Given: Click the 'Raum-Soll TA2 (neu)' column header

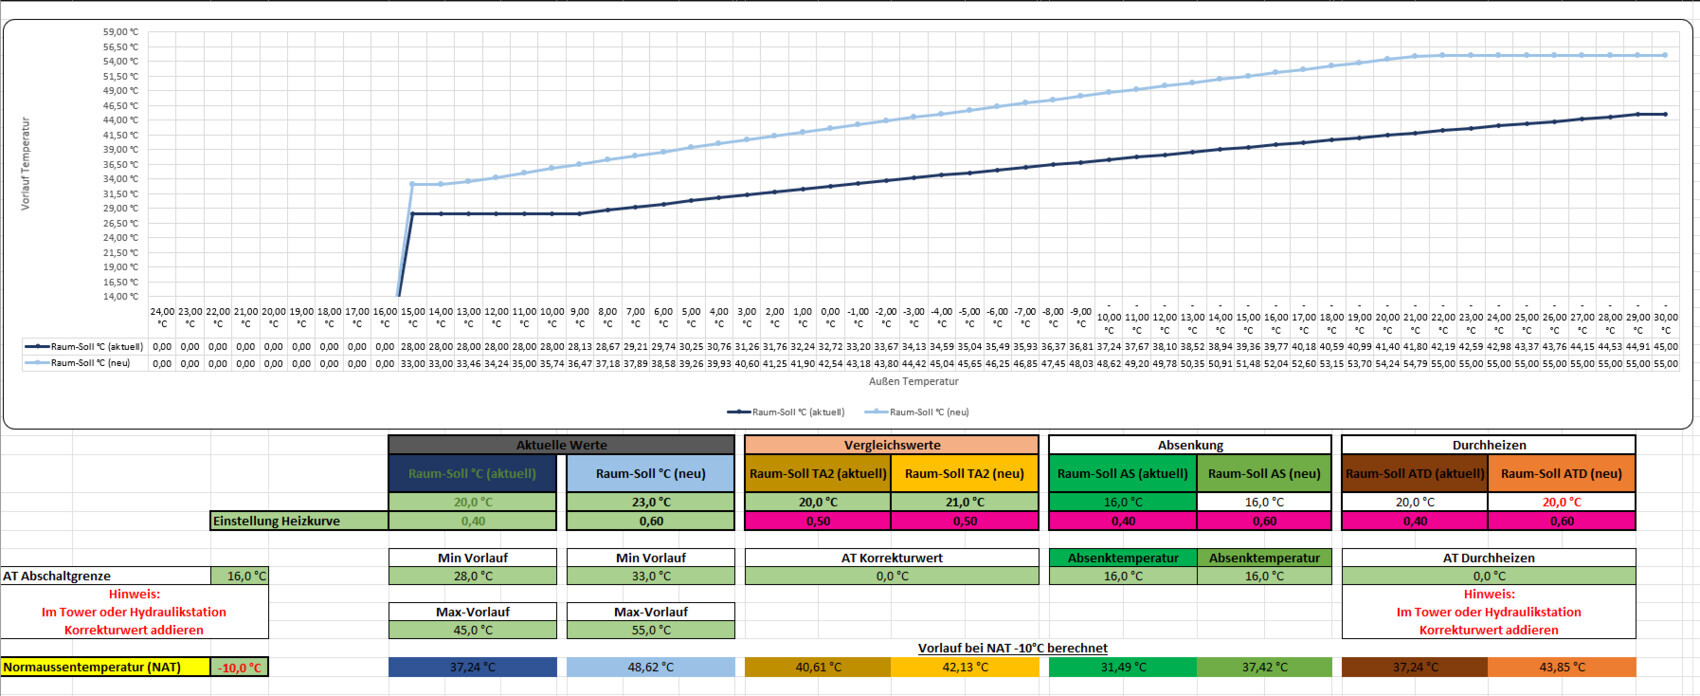Looking at the screenshot, I should (964, 474).
